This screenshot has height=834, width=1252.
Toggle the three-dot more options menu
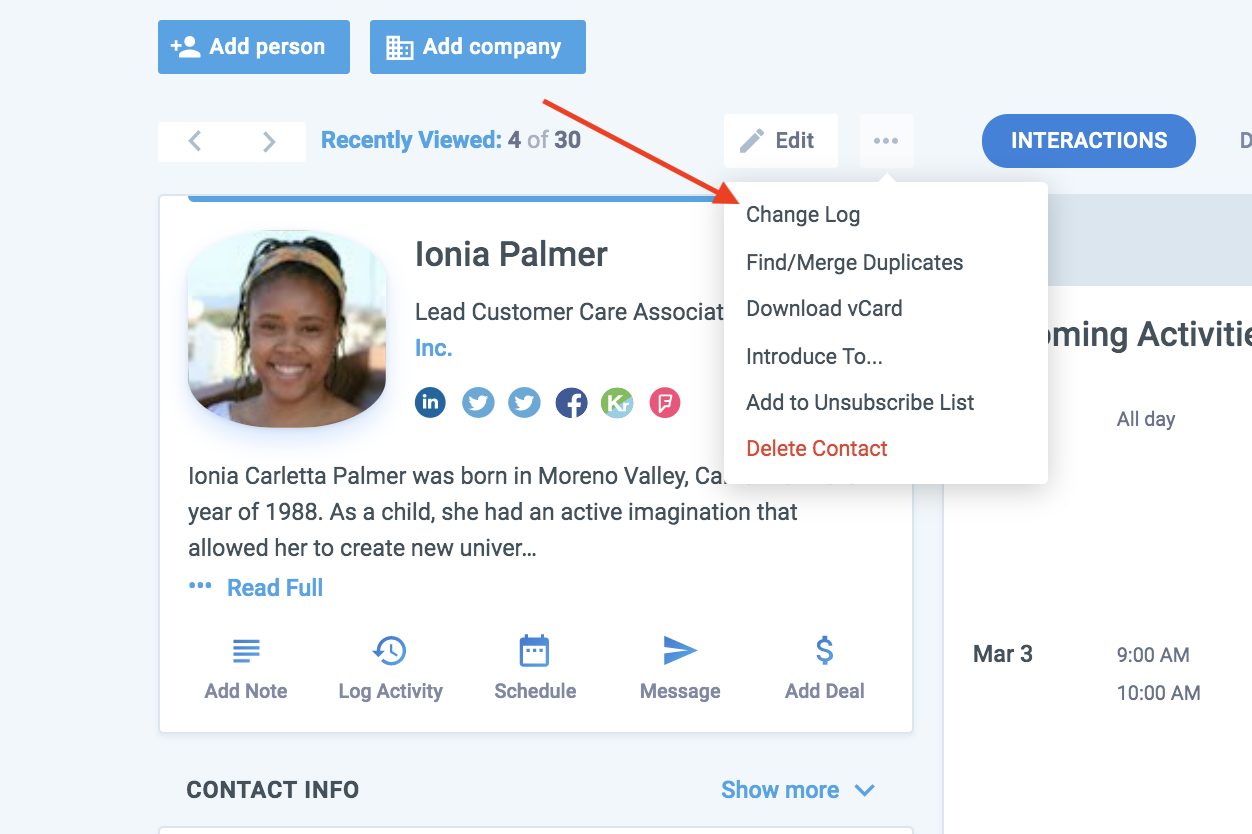[x=886, y=141]
